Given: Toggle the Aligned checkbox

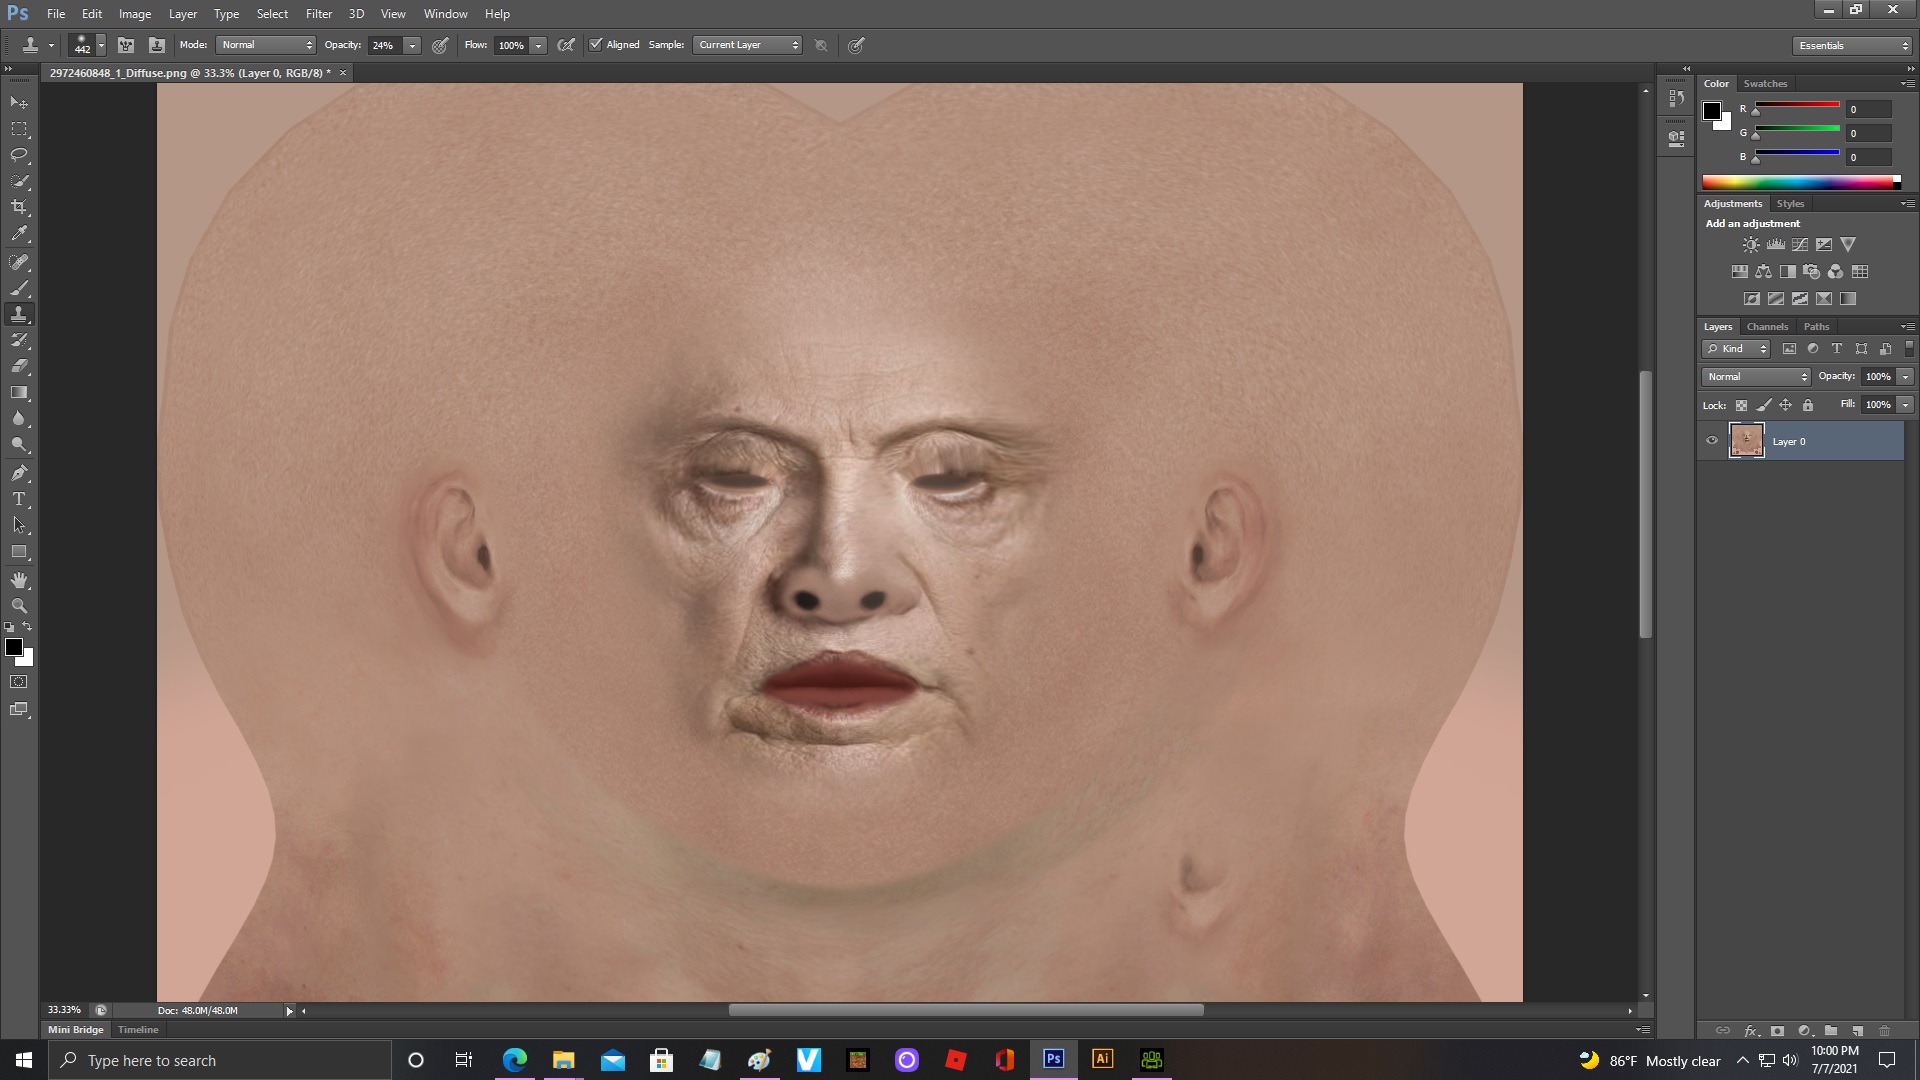Looking at the screenshot, I should click(x=596, y=45).
